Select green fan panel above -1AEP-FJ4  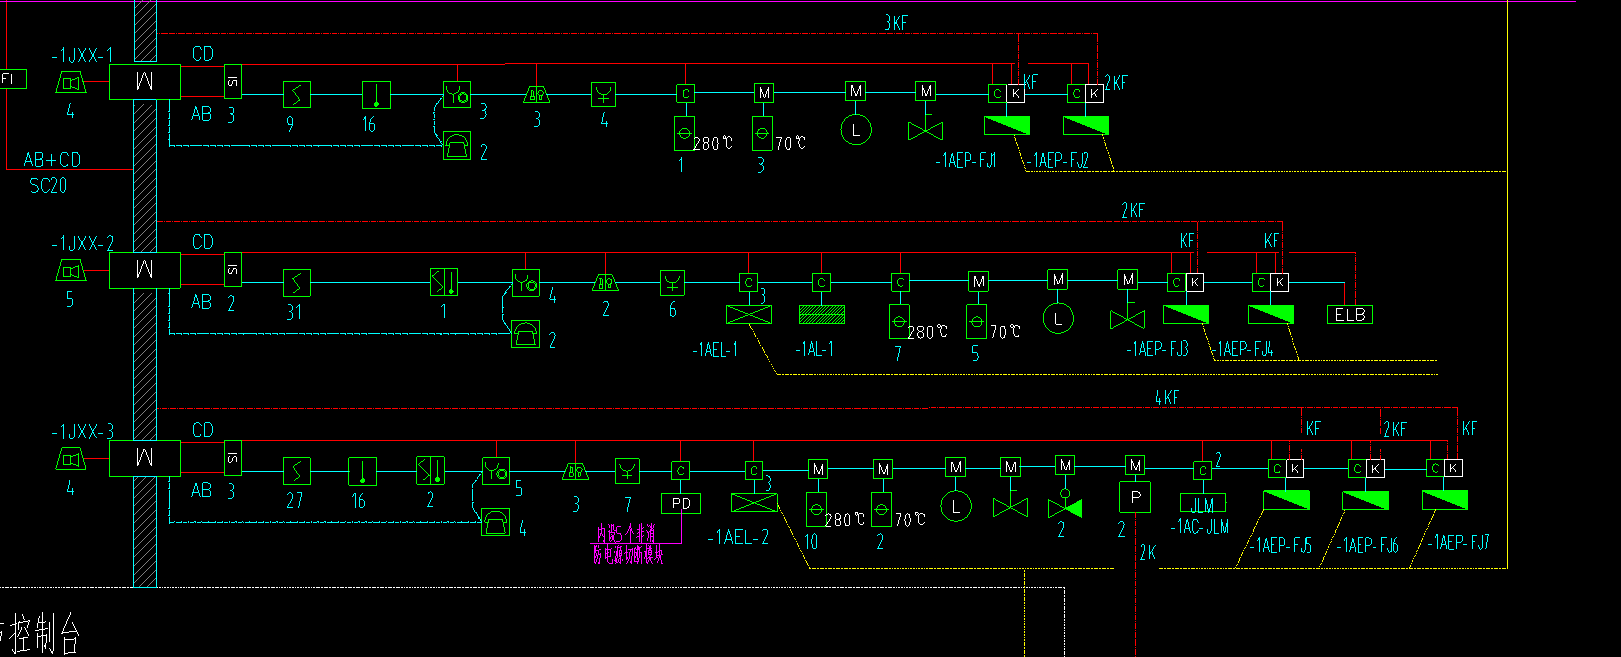tap(1271, 314)
